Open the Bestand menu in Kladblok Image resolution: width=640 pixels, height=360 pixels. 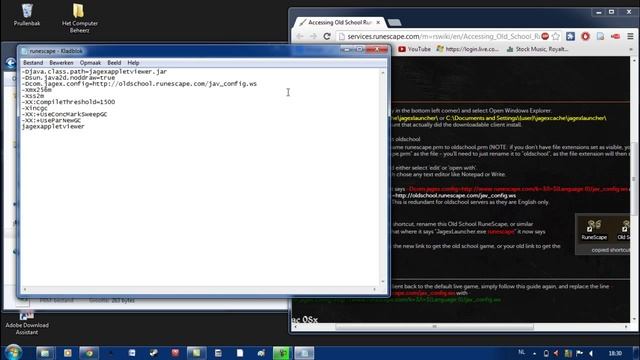(33, 63)
